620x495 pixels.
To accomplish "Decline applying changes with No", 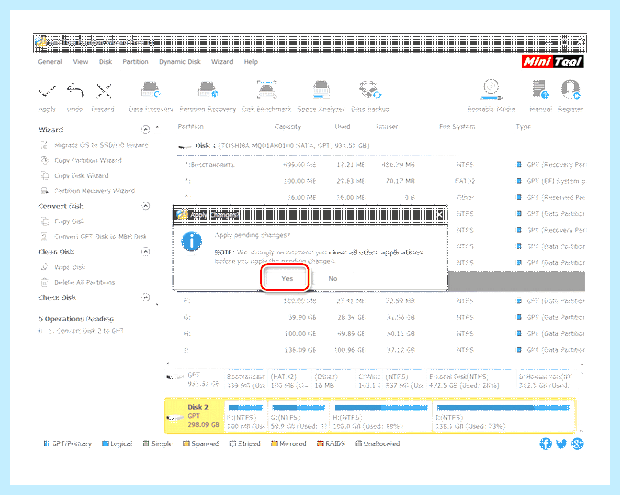I will 333,278.
